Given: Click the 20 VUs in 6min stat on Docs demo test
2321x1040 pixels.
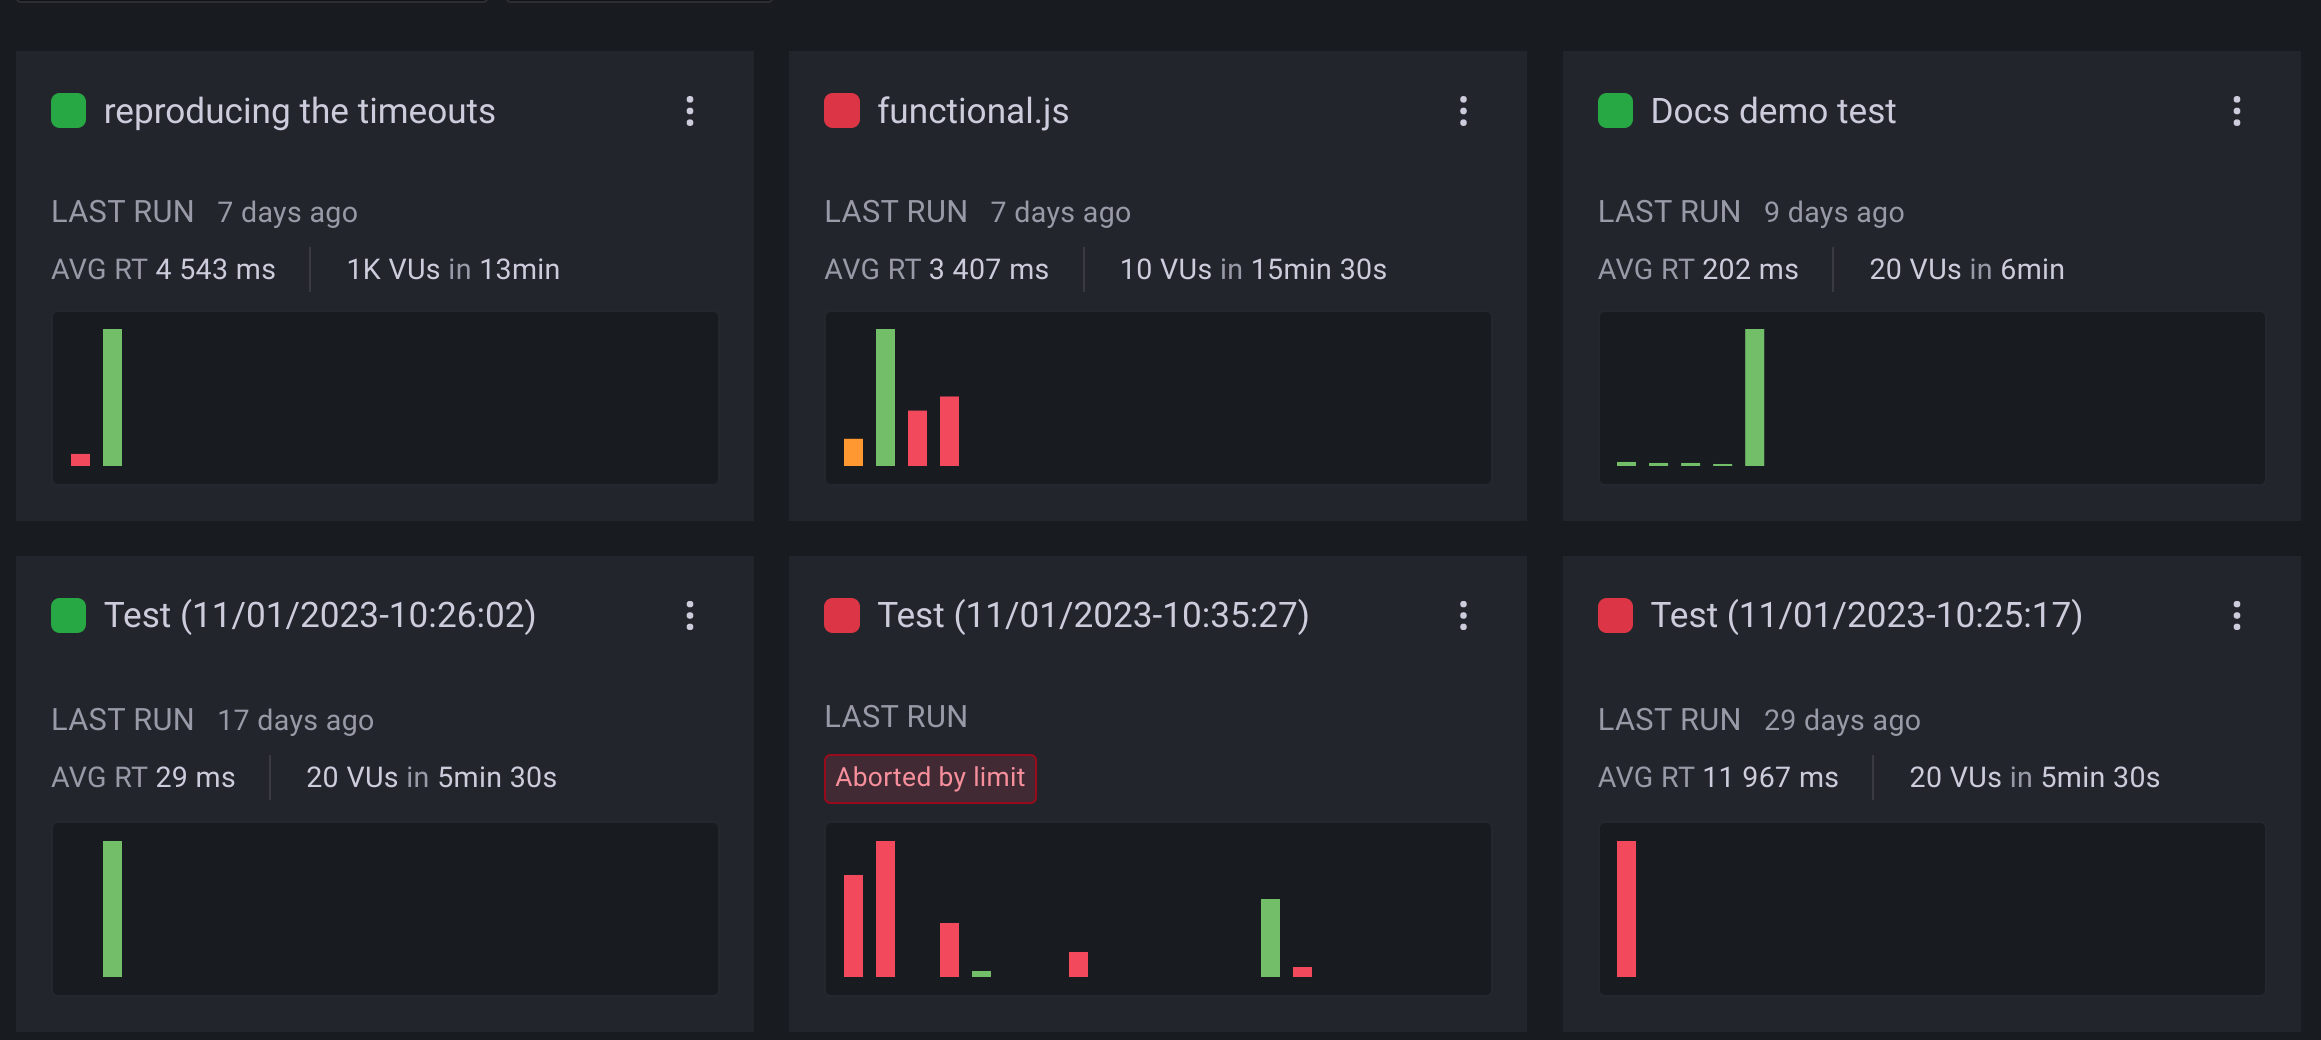Looking at the screenshot, I should [1966, 269].
